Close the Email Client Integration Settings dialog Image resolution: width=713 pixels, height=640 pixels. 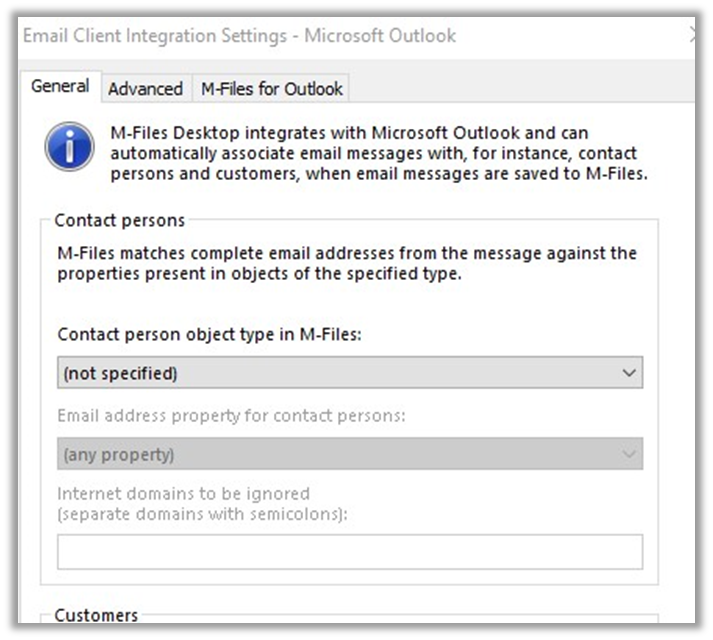[x=693, y=36]
